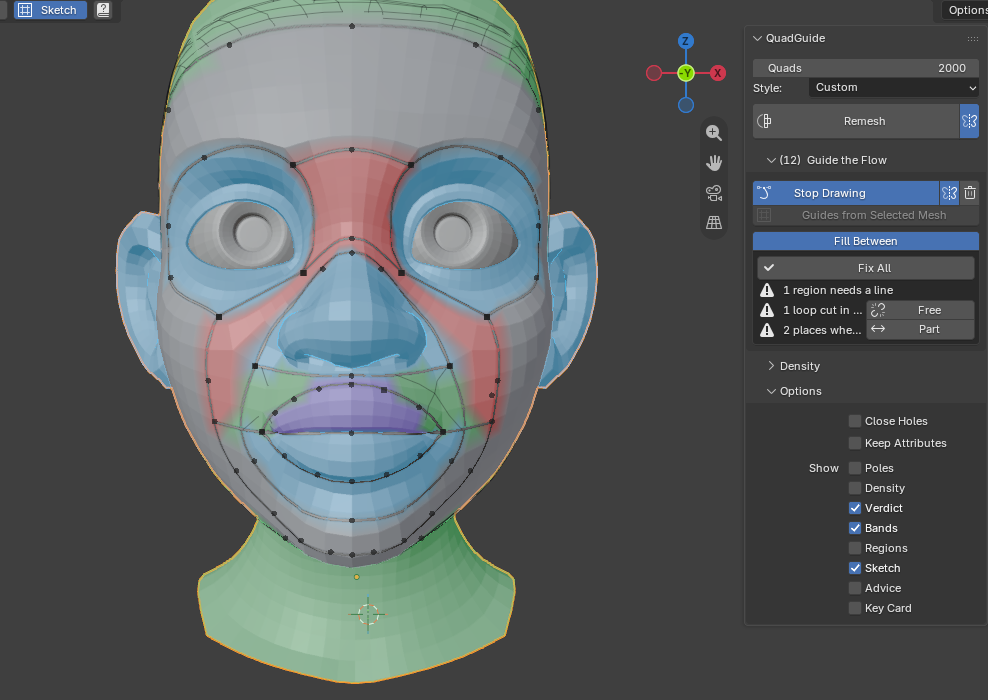Enable the Regions checkbox
Image resolution: width=988 pixels, height=700 pixels.
[x=855, y=548]
